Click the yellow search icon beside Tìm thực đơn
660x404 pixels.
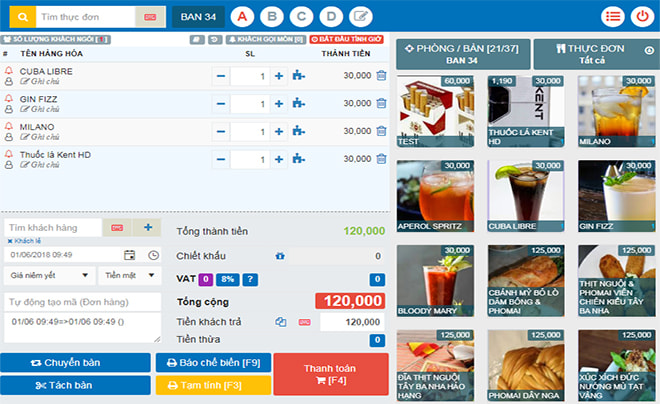point(22,17)
